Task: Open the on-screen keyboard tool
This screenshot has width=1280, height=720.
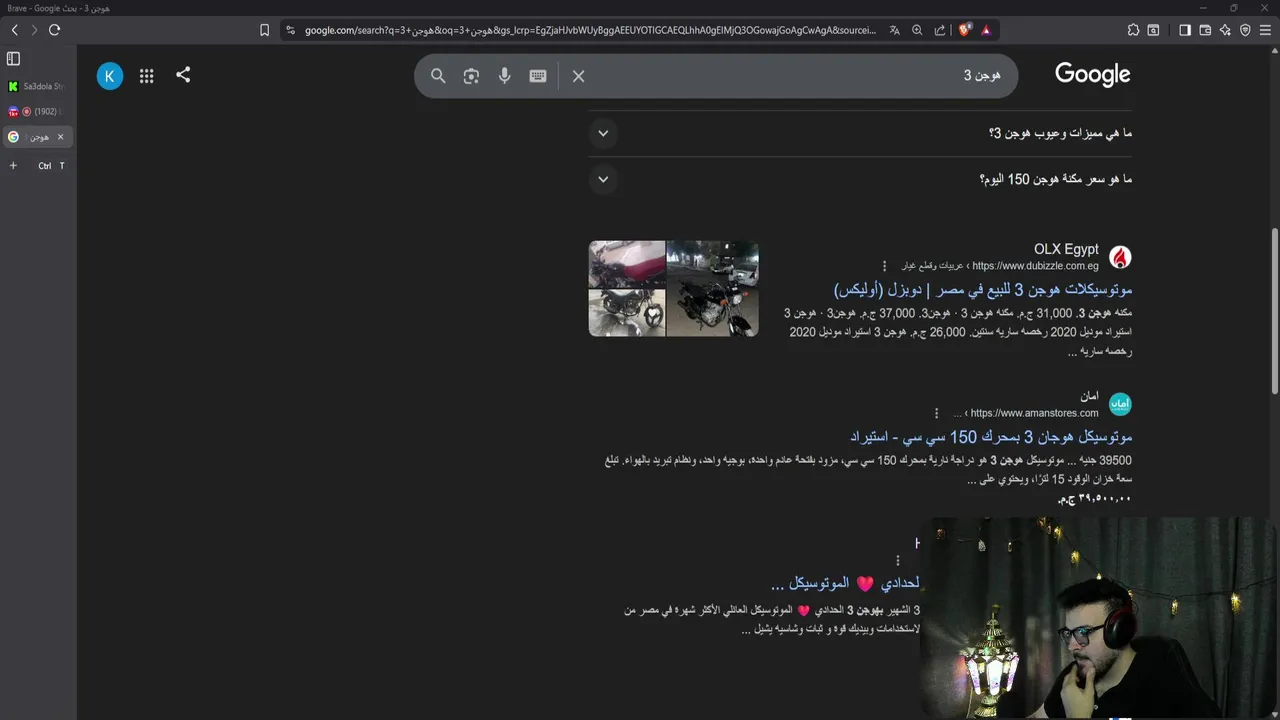Action: (x=538, y=76)
